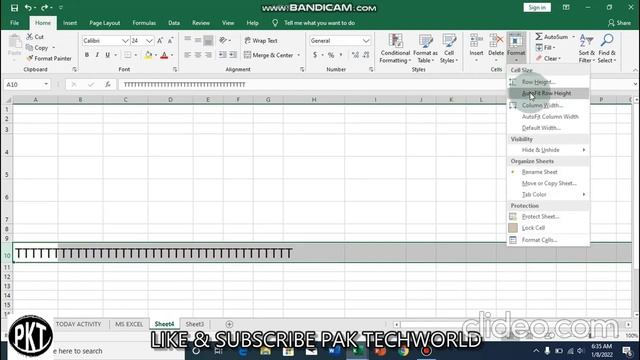Open Merge & Center dropdown arrow
The width and height of the screenshot is (640, 360).
click(x=298, y=55)
